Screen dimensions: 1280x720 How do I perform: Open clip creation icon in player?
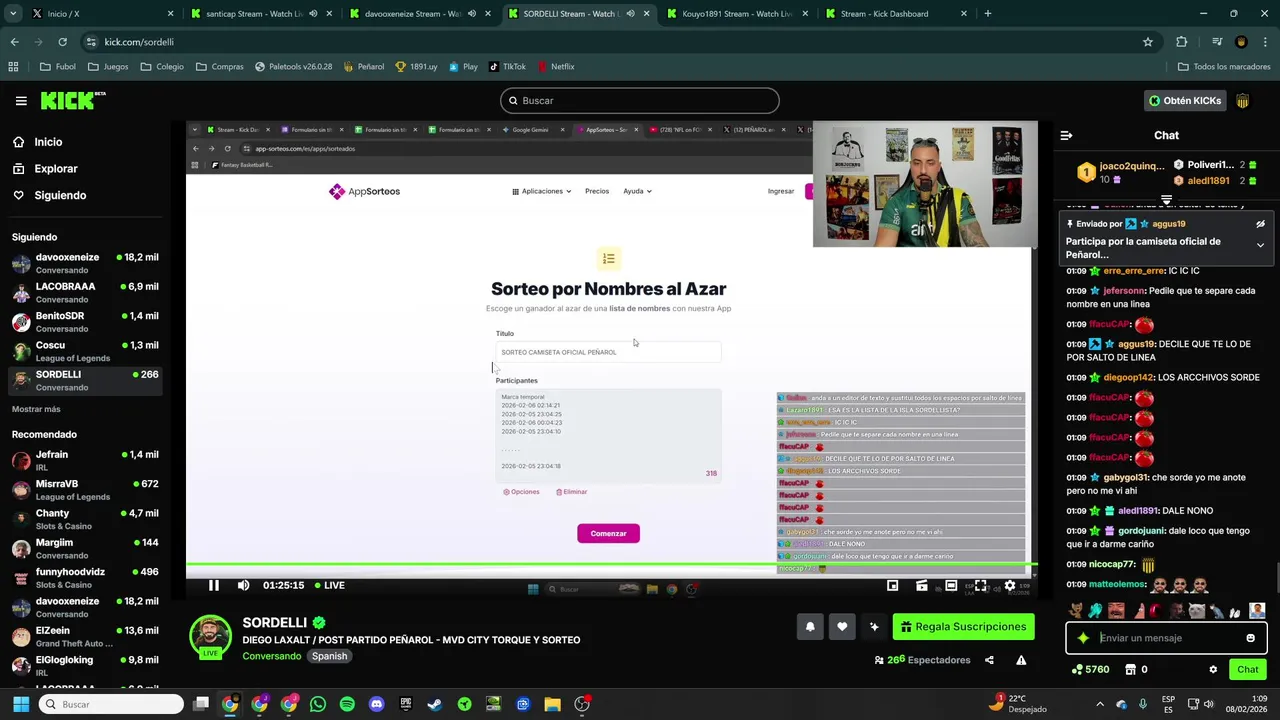tap(921, 585)
